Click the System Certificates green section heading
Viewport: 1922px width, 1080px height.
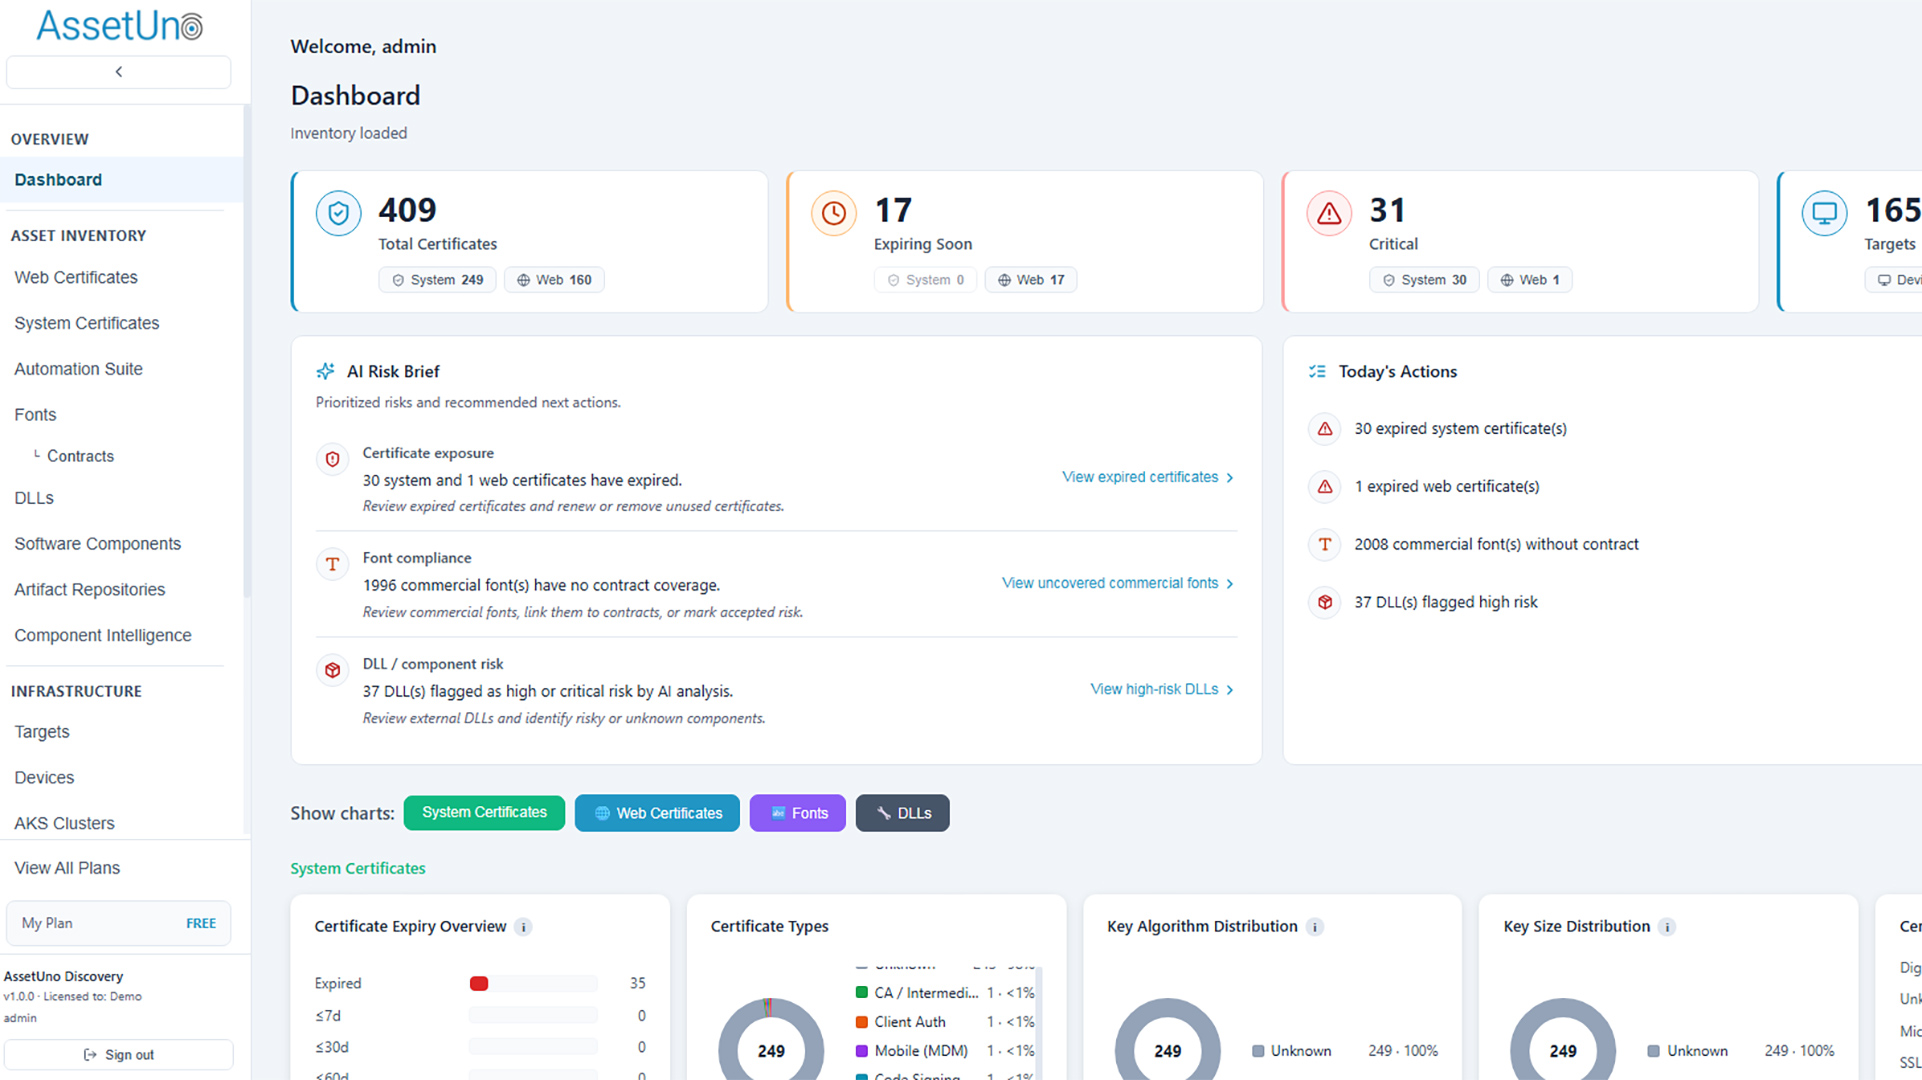pyautogui.click(x=358, y=868)
